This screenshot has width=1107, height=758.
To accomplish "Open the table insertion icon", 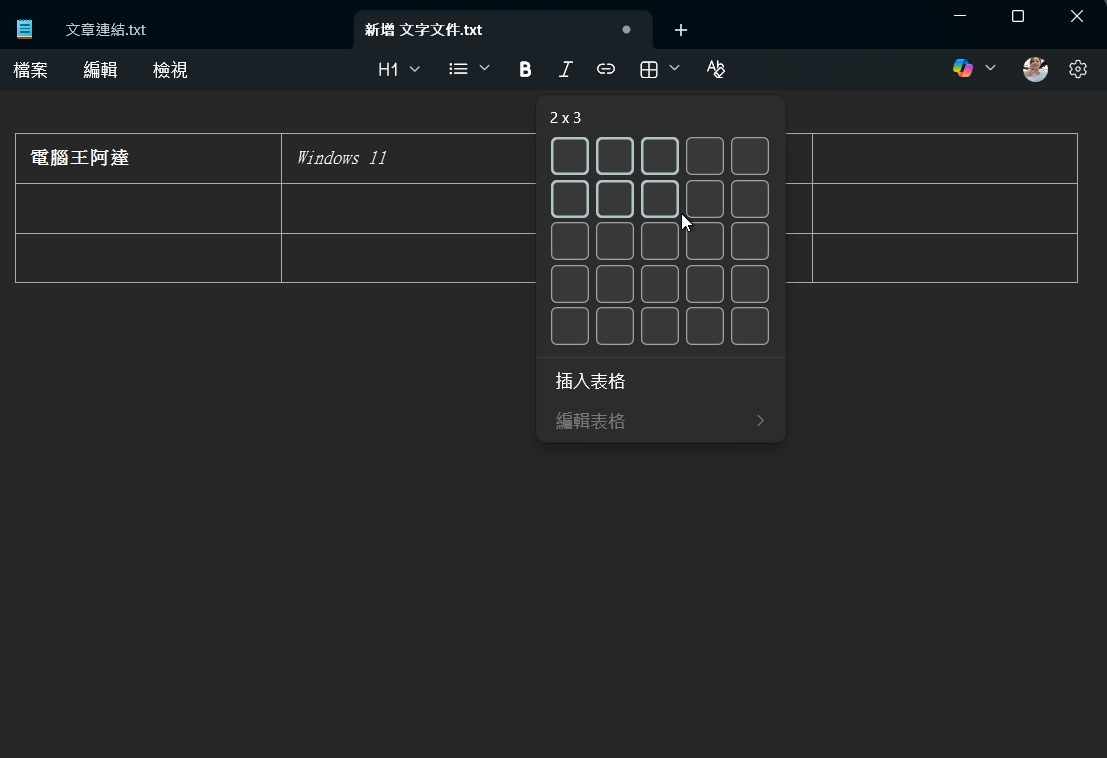I will coord(648,69).
